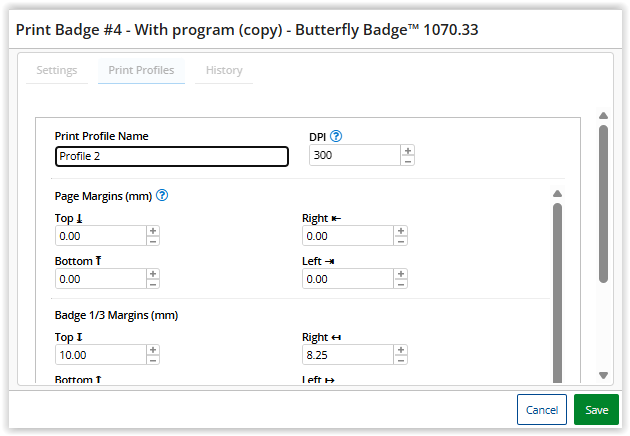
Task: Open the DPI help icon
Action: coord(336,136)
